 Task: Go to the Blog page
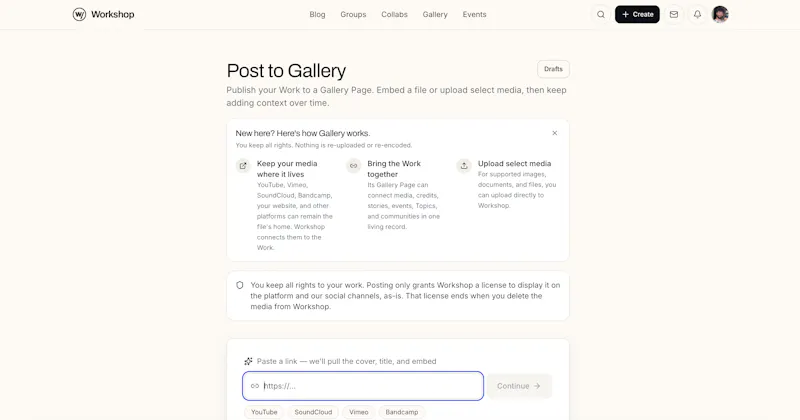(x=317, y=14)
